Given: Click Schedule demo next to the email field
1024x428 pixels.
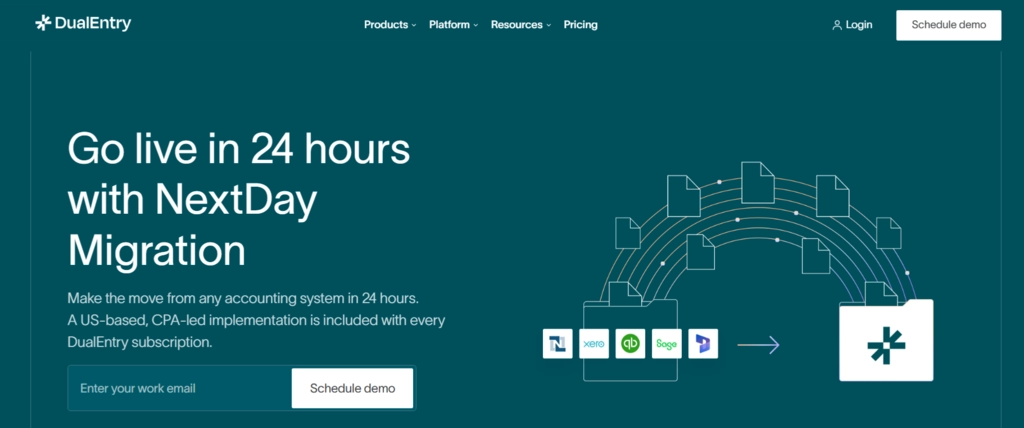Looking at the screenshot, I should click(x=352, y=388).
